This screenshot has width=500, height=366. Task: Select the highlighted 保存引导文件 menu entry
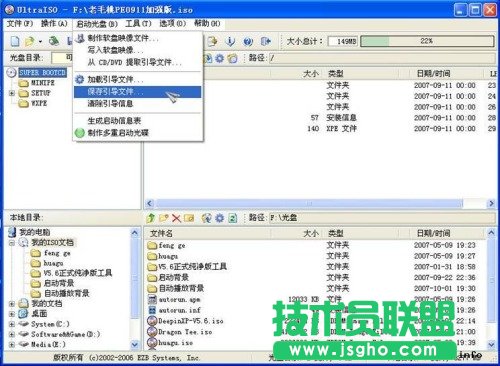pyautogui.click(x=138, y=92)
